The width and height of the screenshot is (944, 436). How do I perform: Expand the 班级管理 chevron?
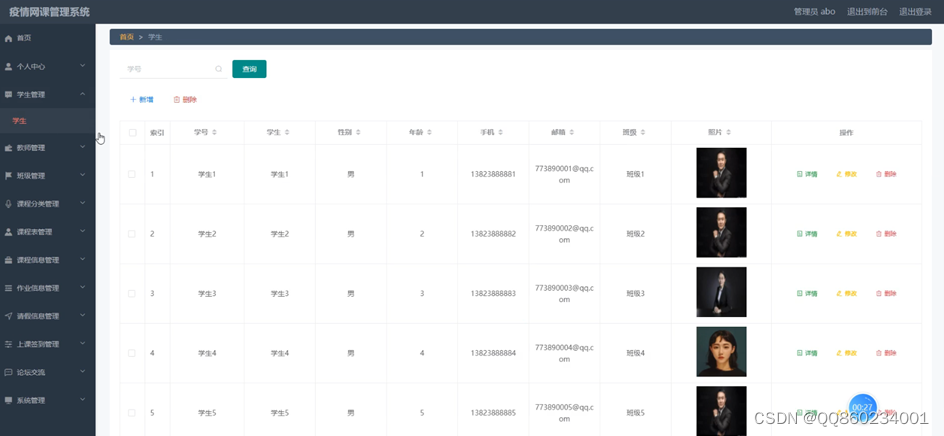(x=83, y=175)
